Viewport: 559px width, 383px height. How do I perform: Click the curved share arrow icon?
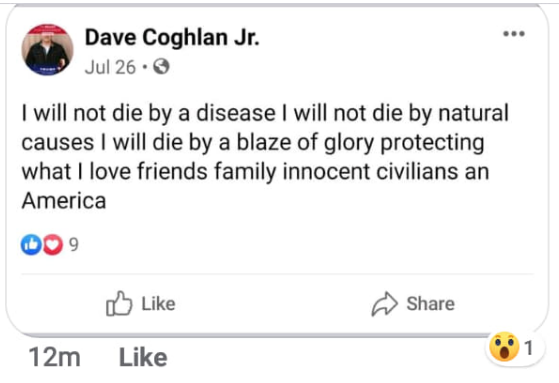click(x=384, y=304)
